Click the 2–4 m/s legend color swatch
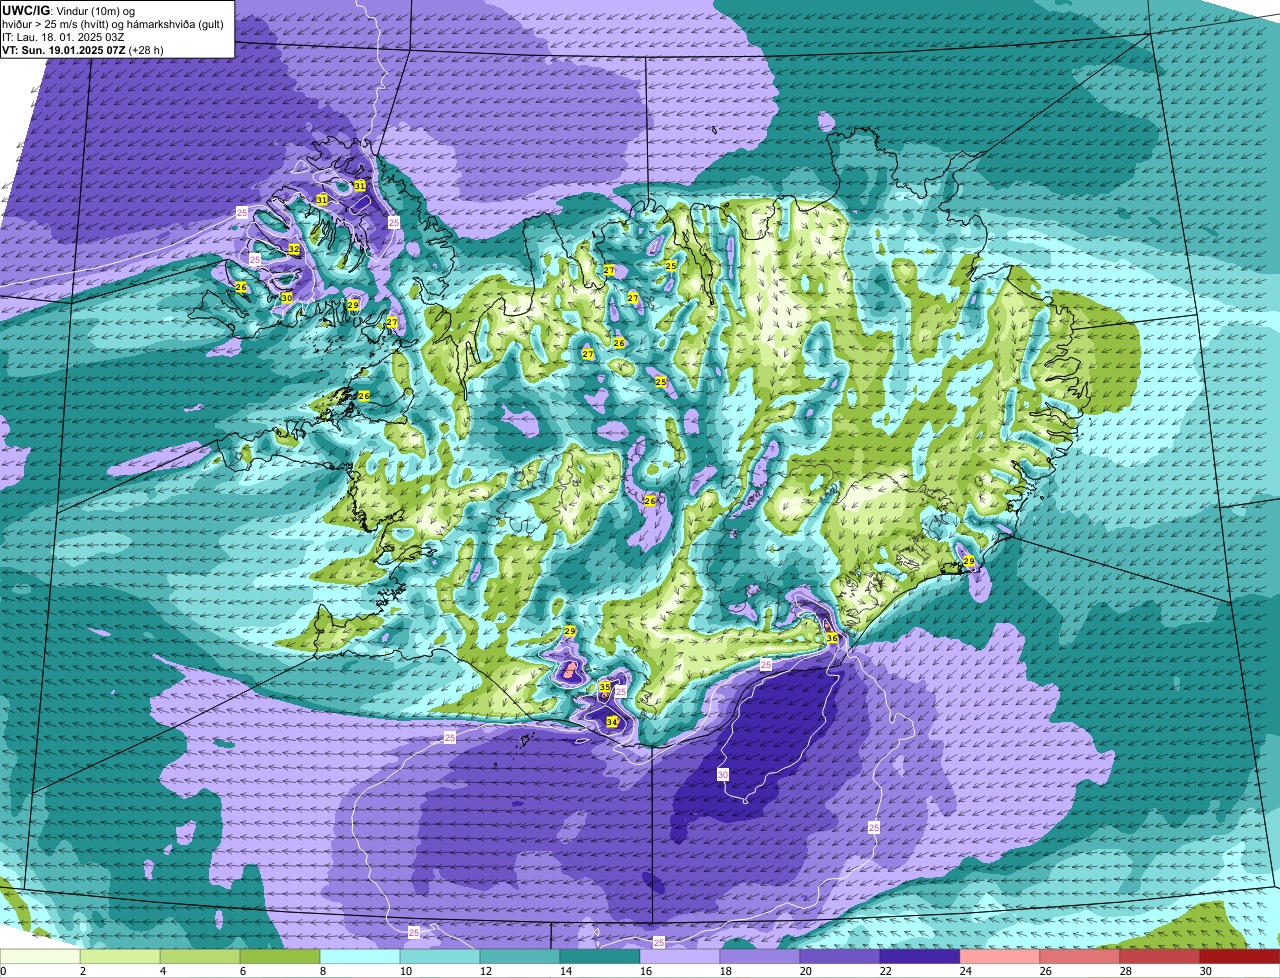The width and height of the screenshot is (1280, 978). point(120,957)
